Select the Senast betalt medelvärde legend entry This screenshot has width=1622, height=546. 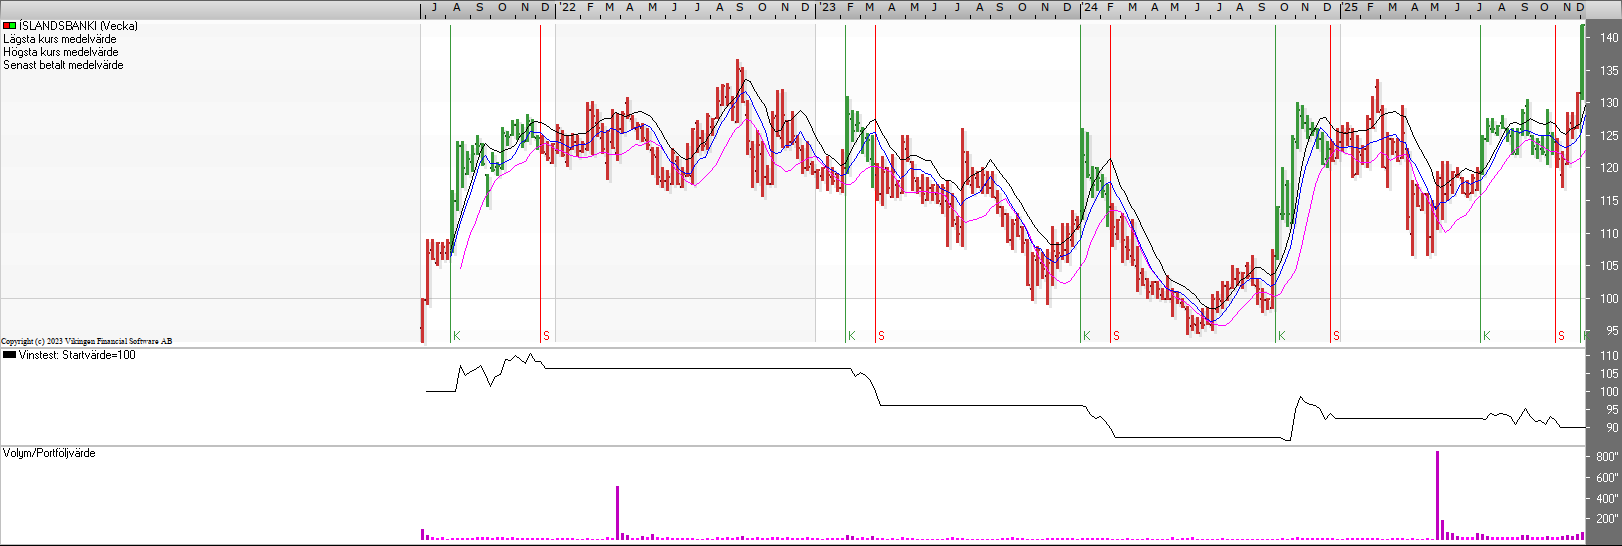(x=63, y=65)
